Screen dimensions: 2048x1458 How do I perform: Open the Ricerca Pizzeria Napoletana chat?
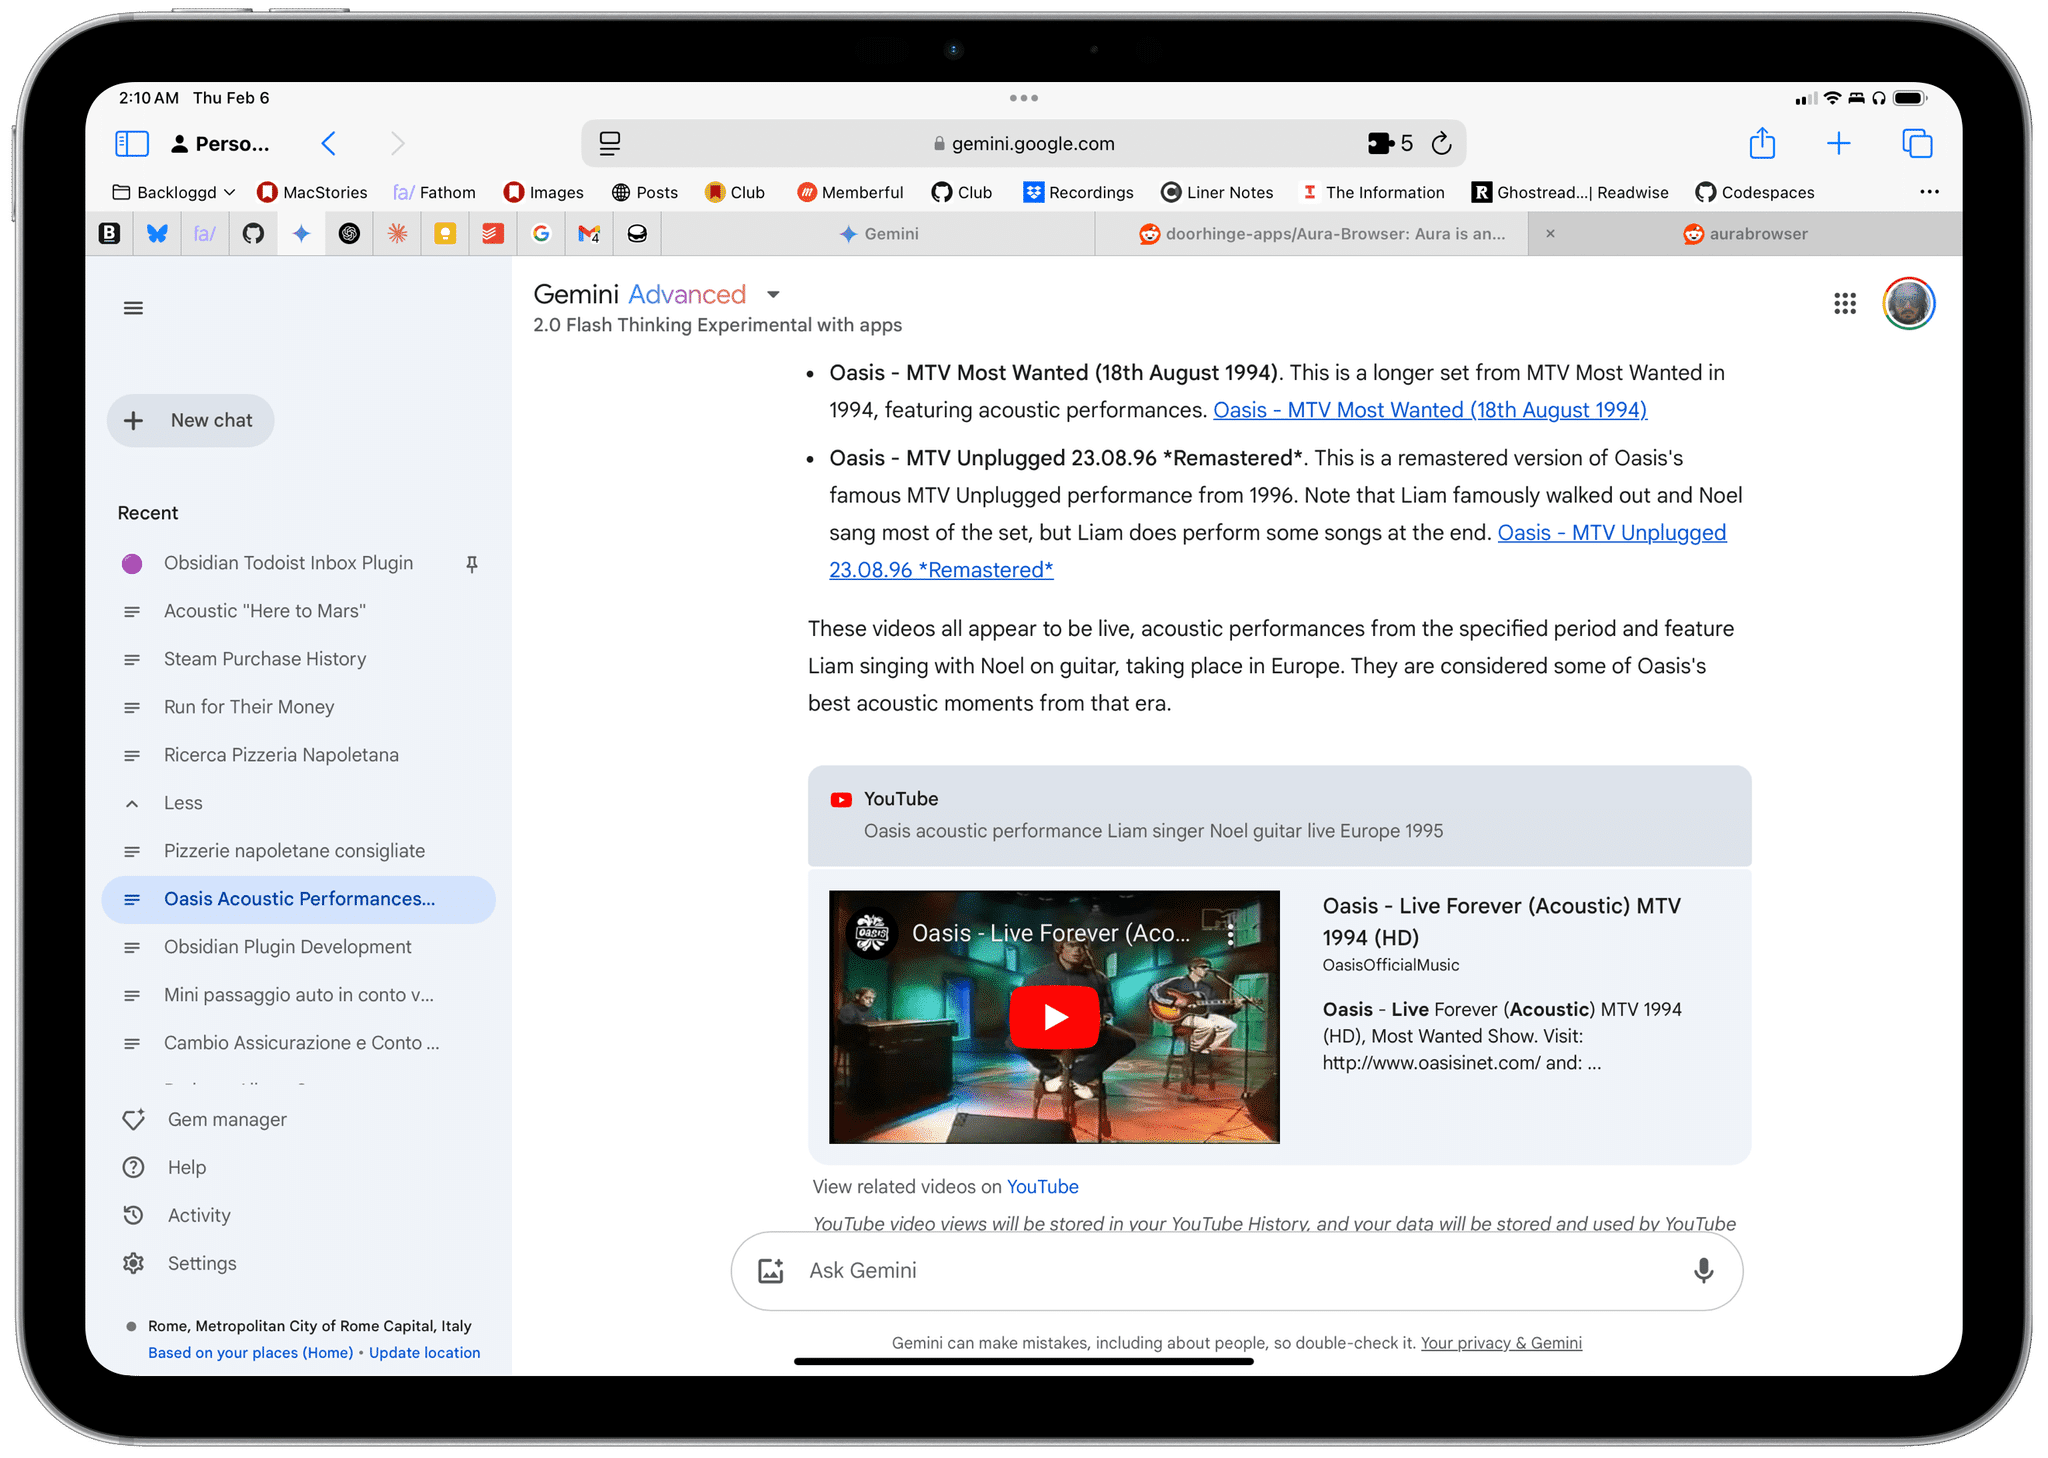[298, 755]
